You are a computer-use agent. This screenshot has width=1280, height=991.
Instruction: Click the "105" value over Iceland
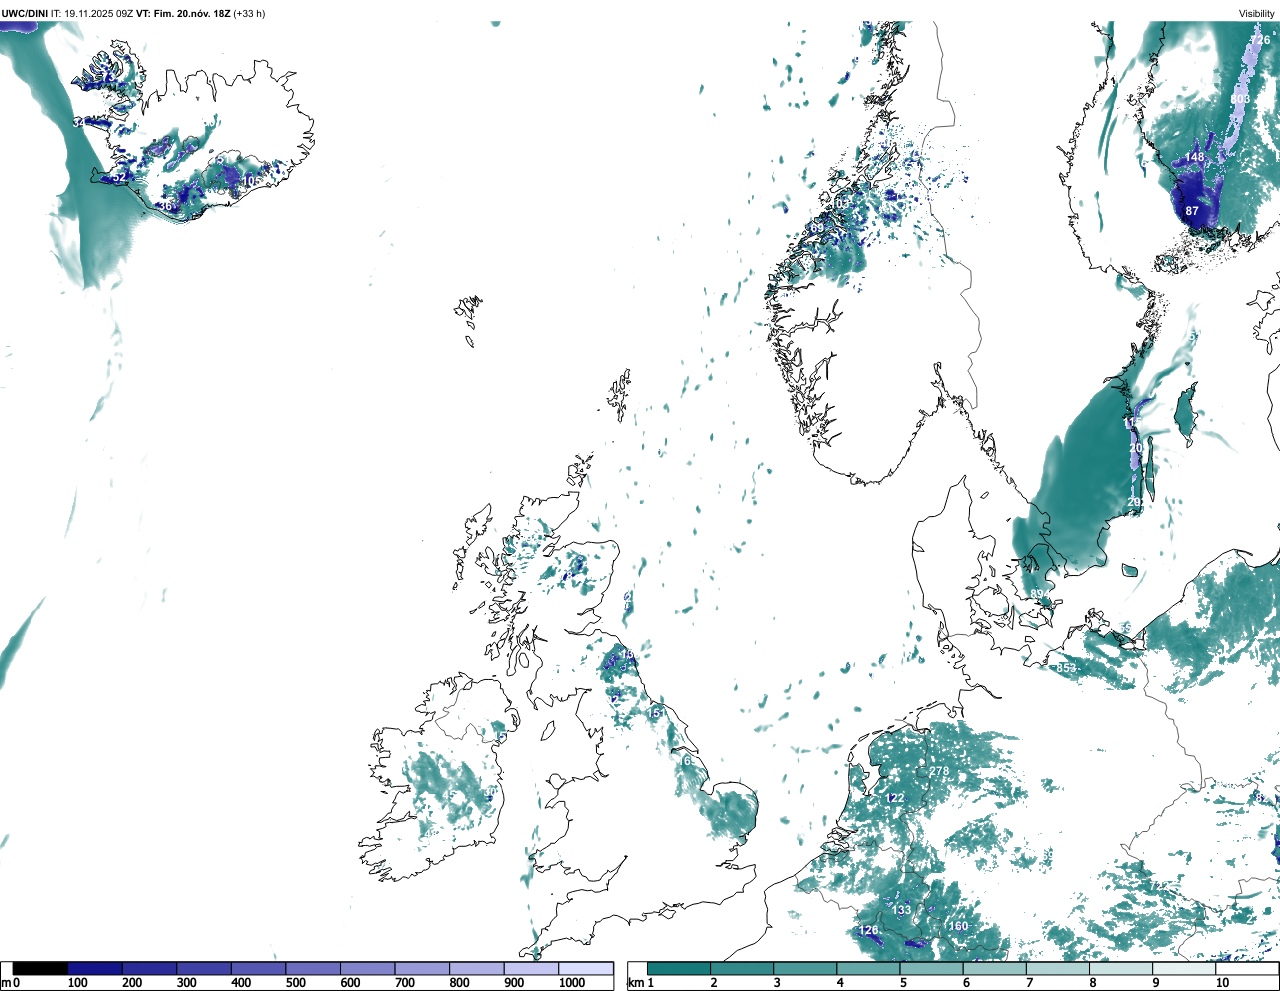(x=252, y=180)
